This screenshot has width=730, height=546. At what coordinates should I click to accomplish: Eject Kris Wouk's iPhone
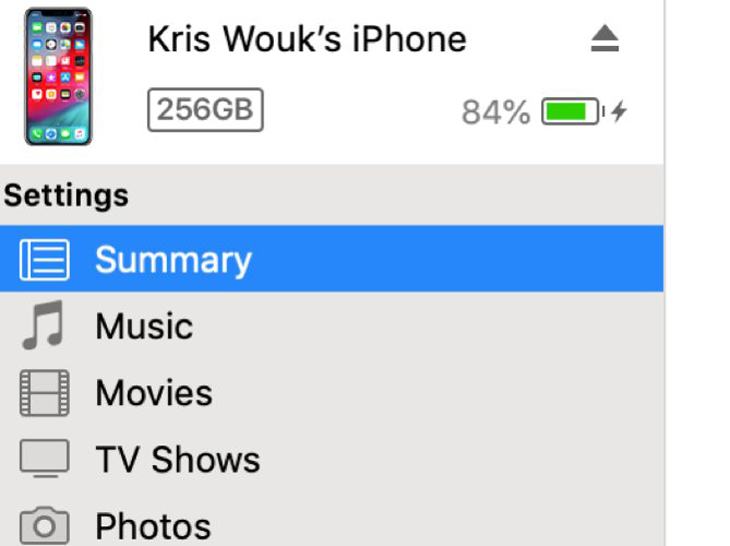605,38
